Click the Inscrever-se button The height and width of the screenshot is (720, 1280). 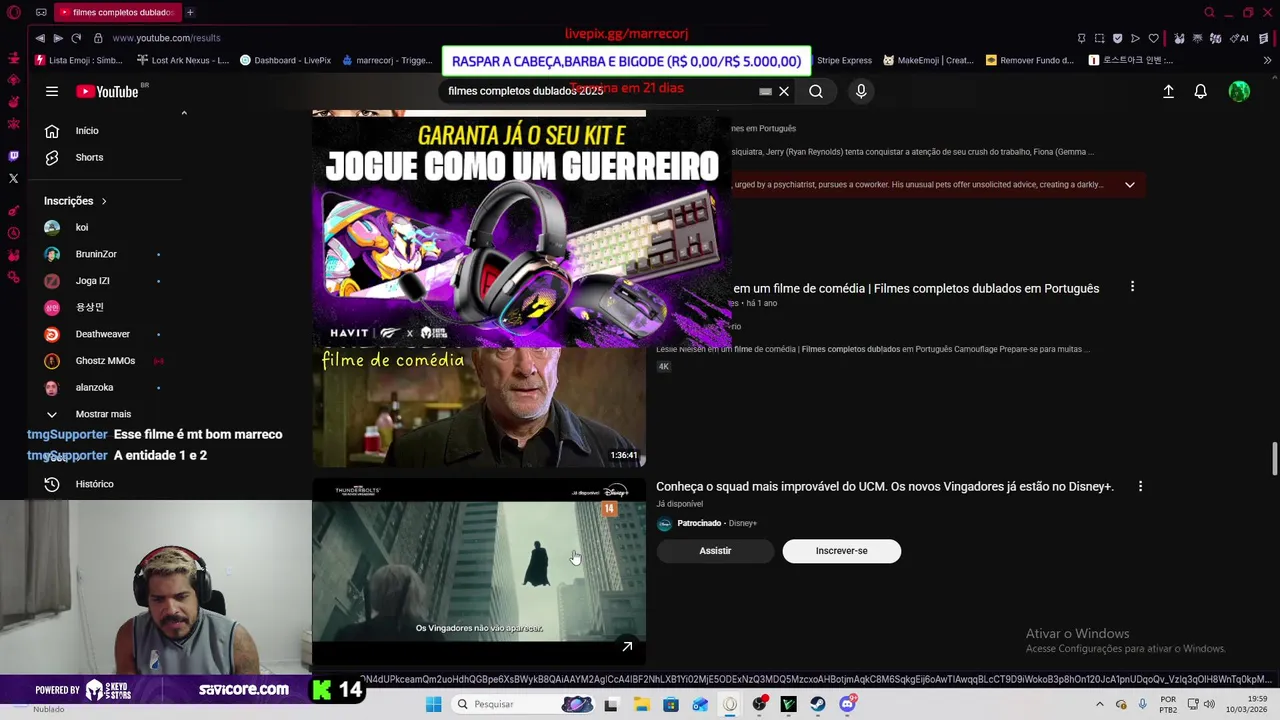tap(841, 551)
